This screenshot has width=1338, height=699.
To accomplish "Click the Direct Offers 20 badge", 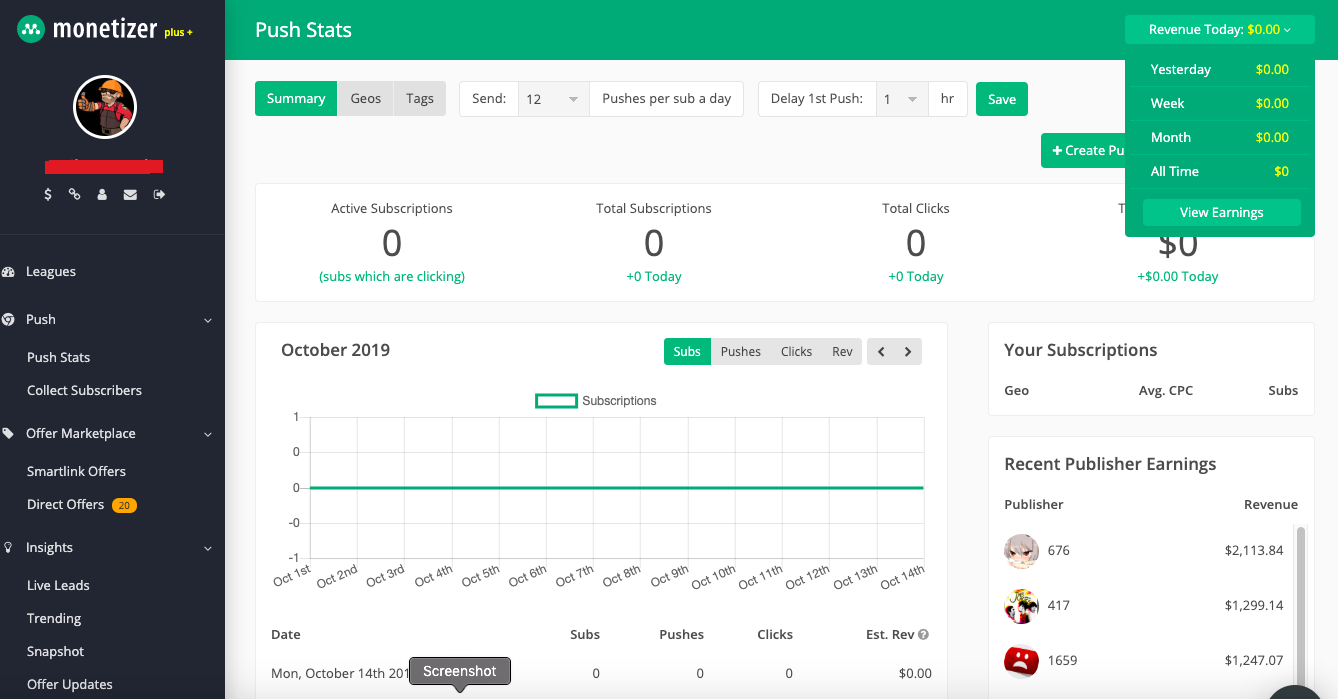I will [124, 505].
